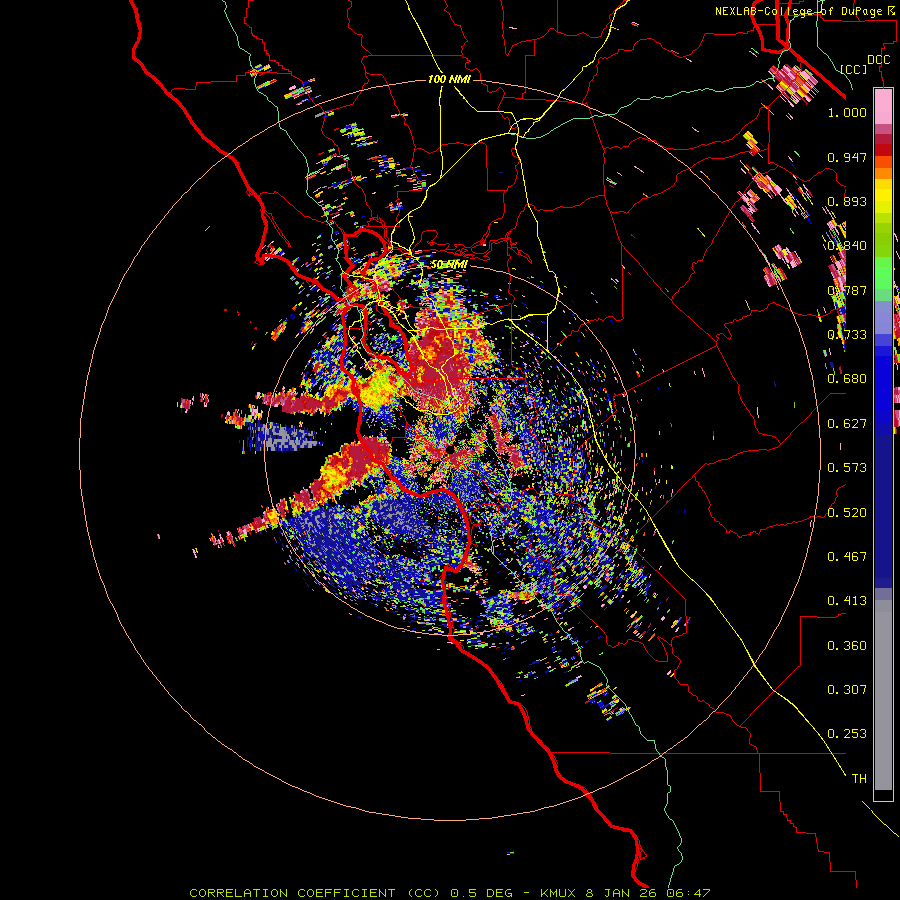
Task: Click the NEXLAB-College of DuPage credit text
Action: (x=804, y=11)
